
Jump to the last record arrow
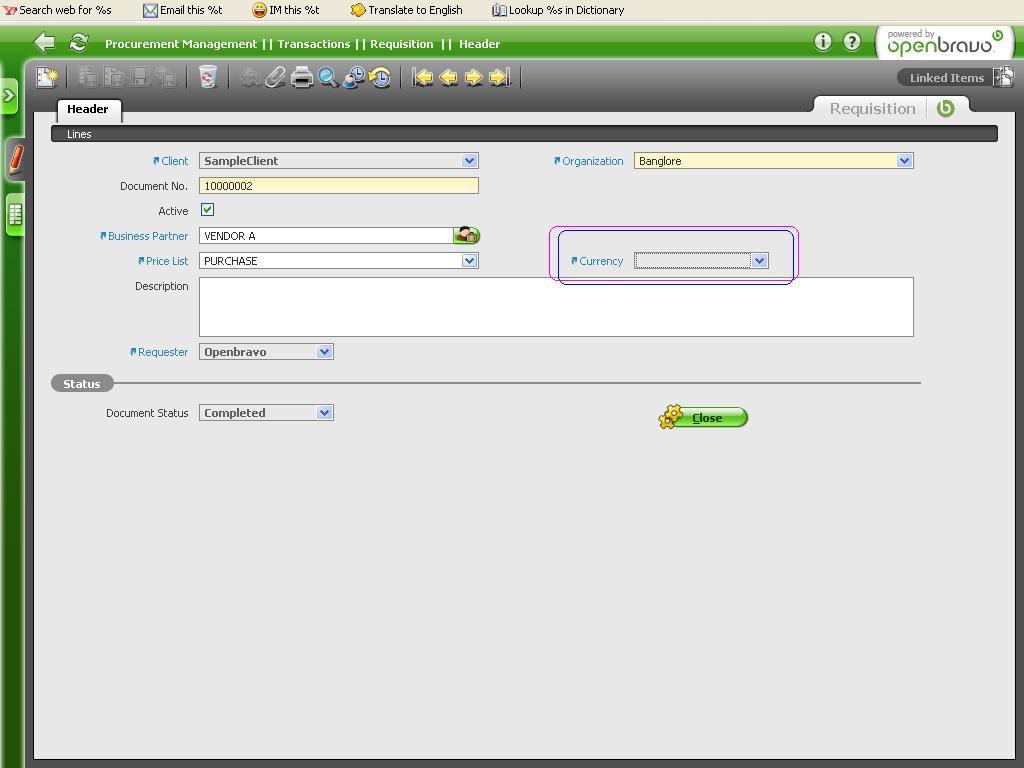(500, 77)
